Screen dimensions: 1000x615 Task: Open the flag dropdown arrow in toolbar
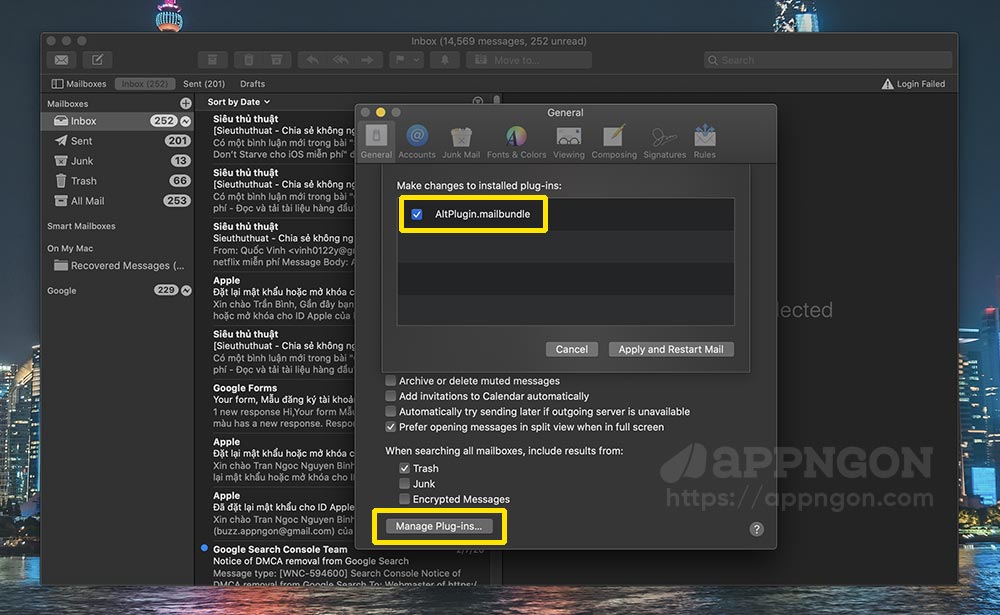(416, 60)
